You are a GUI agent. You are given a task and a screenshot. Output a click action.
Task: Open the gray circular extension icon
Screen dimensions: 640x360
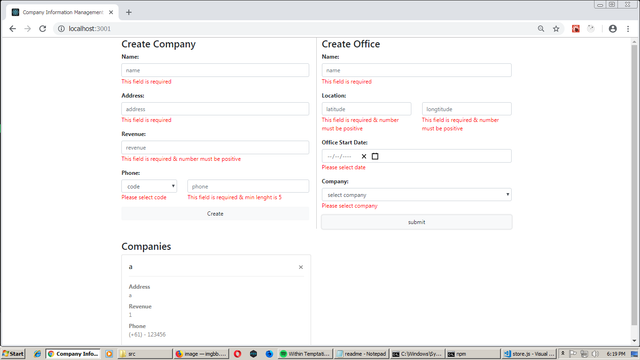tap(591, 29)
